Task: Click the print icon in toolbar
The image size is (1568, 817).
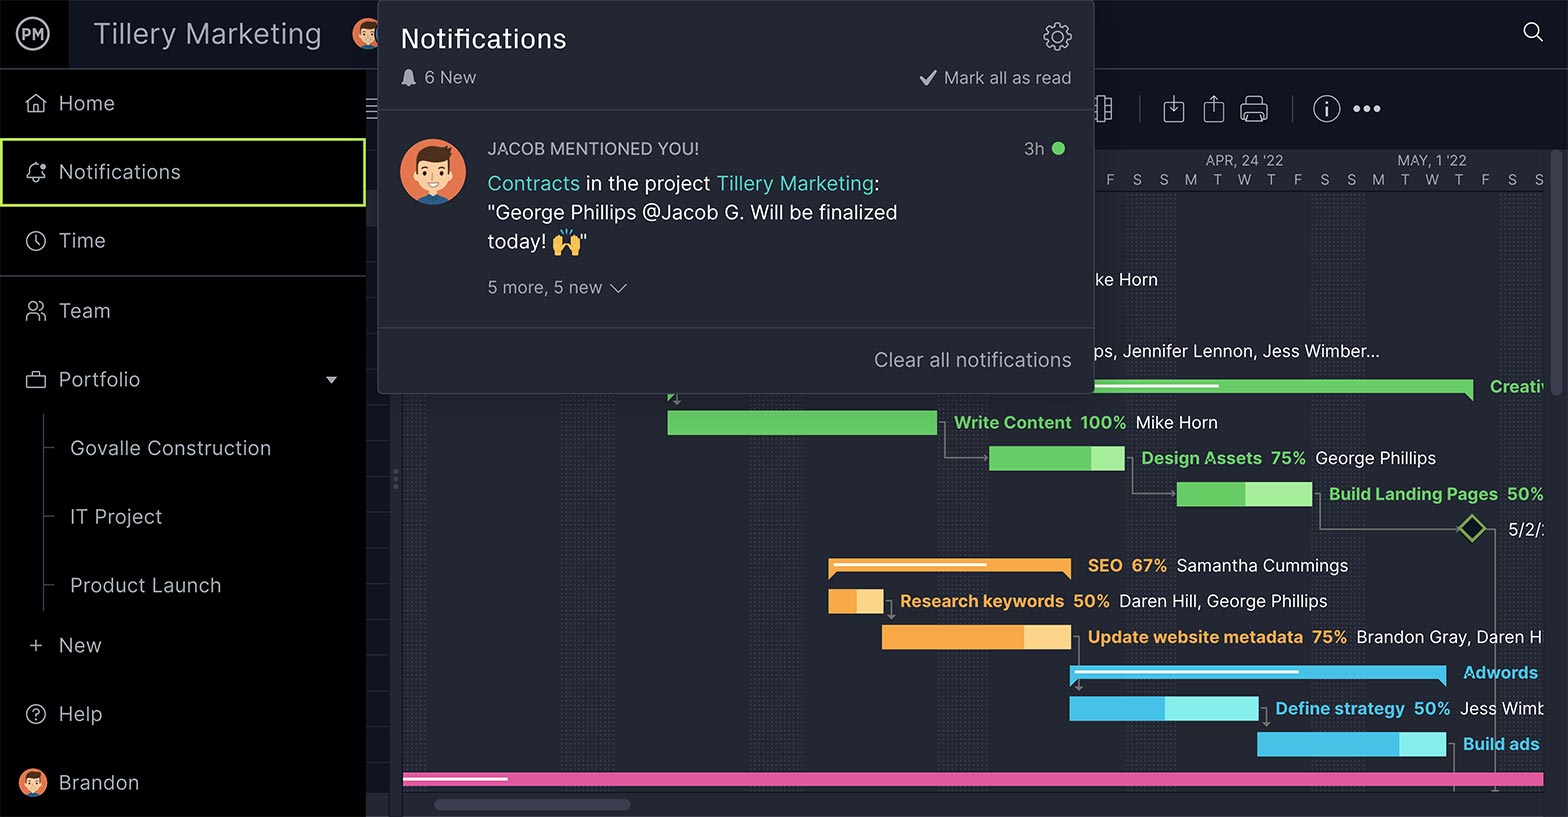Action: (x=1253, y=109)
